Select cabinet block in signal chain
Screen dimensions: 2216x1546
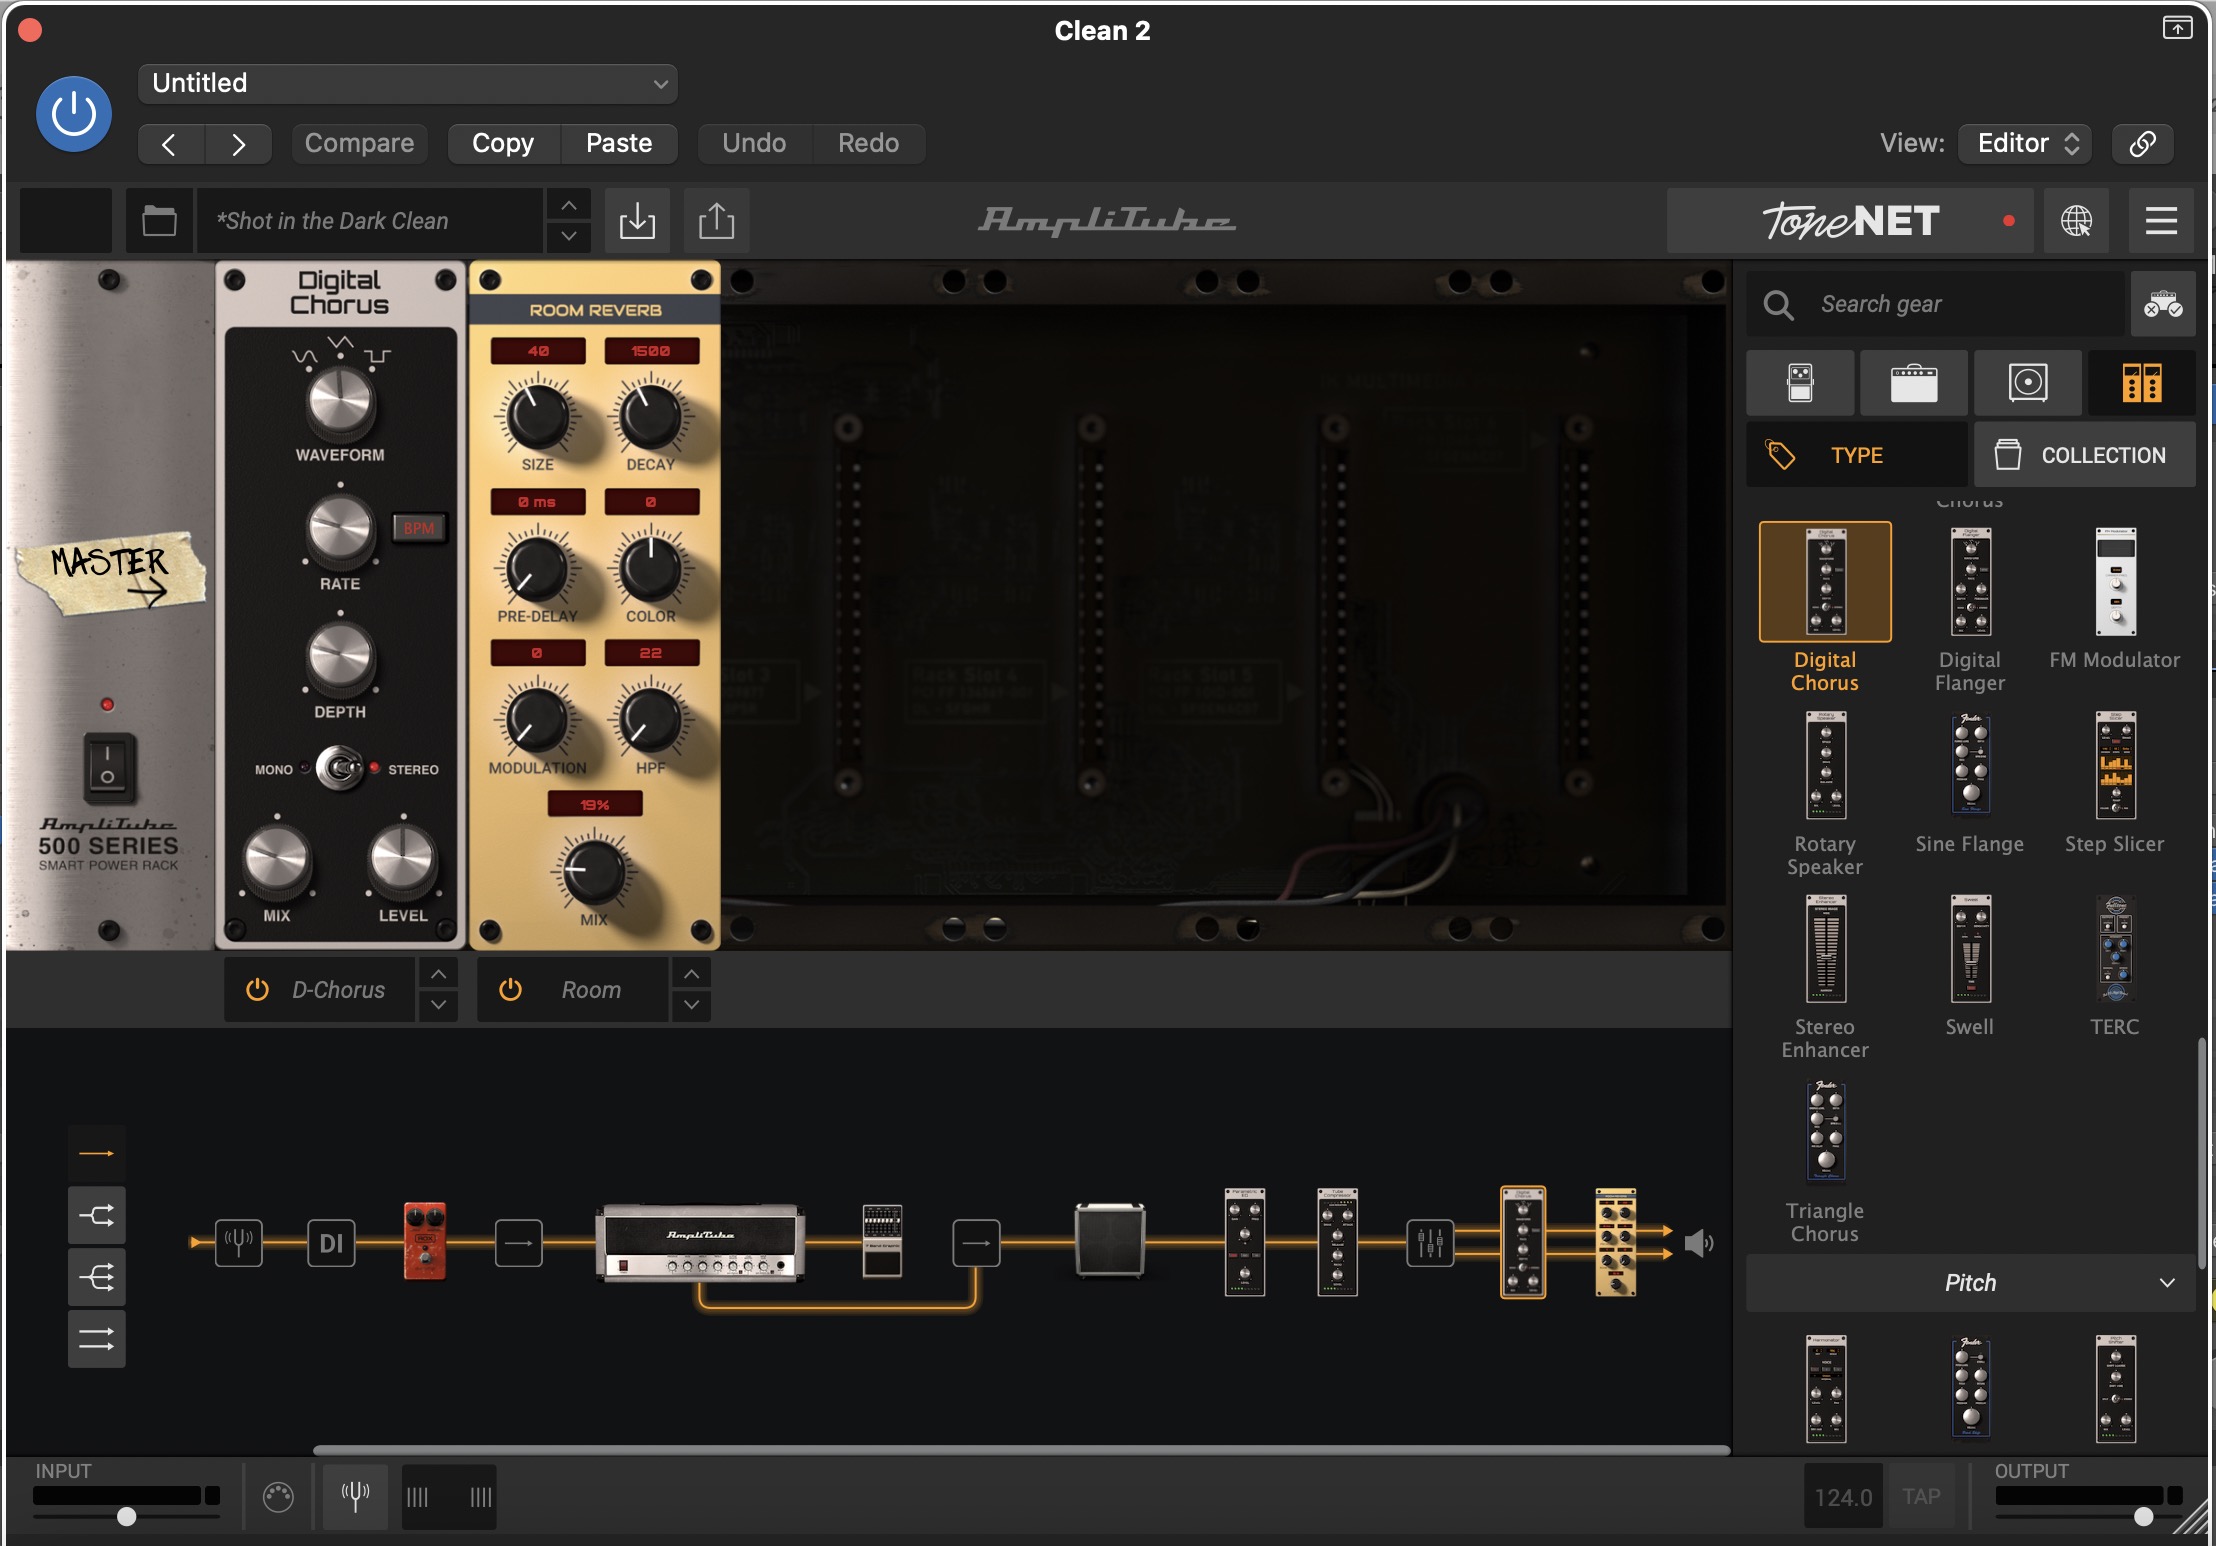(1110, 1241)
